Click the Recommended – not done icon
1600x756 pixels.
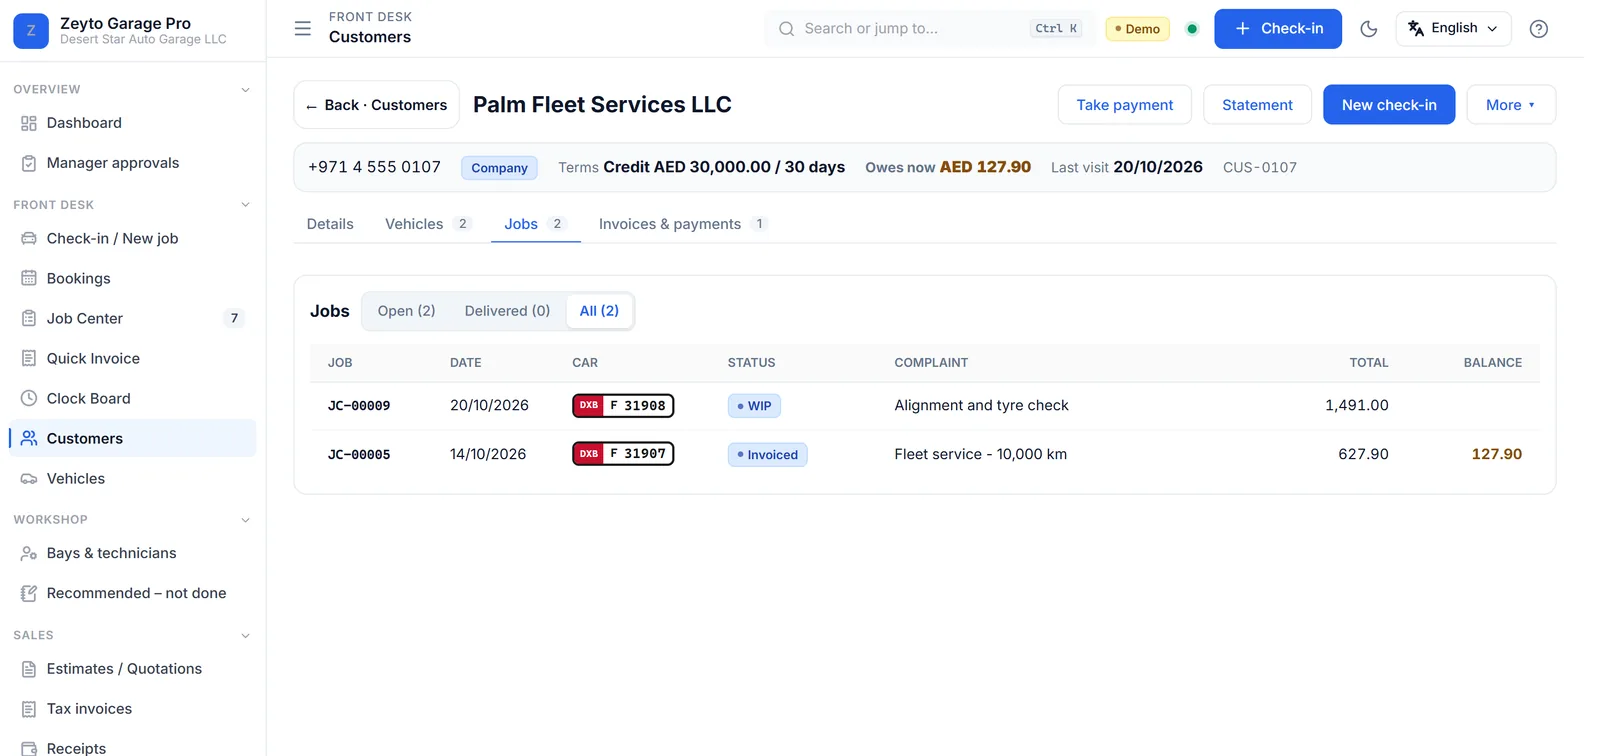[29, 594]
